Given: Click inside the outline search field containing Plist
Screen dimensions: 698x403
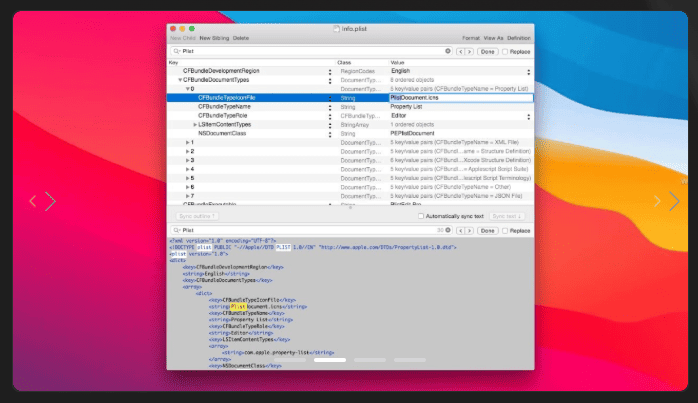Looking at the screenshot, I should tap(312, 51).
